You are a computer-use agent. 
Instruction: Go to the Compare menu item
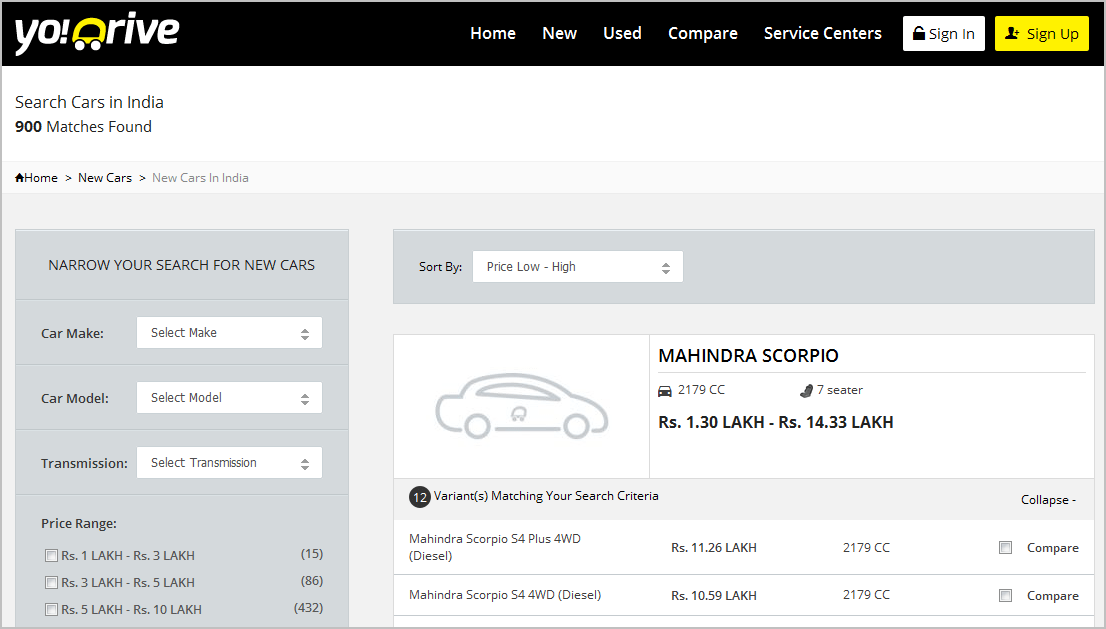[x=703, y=33]
